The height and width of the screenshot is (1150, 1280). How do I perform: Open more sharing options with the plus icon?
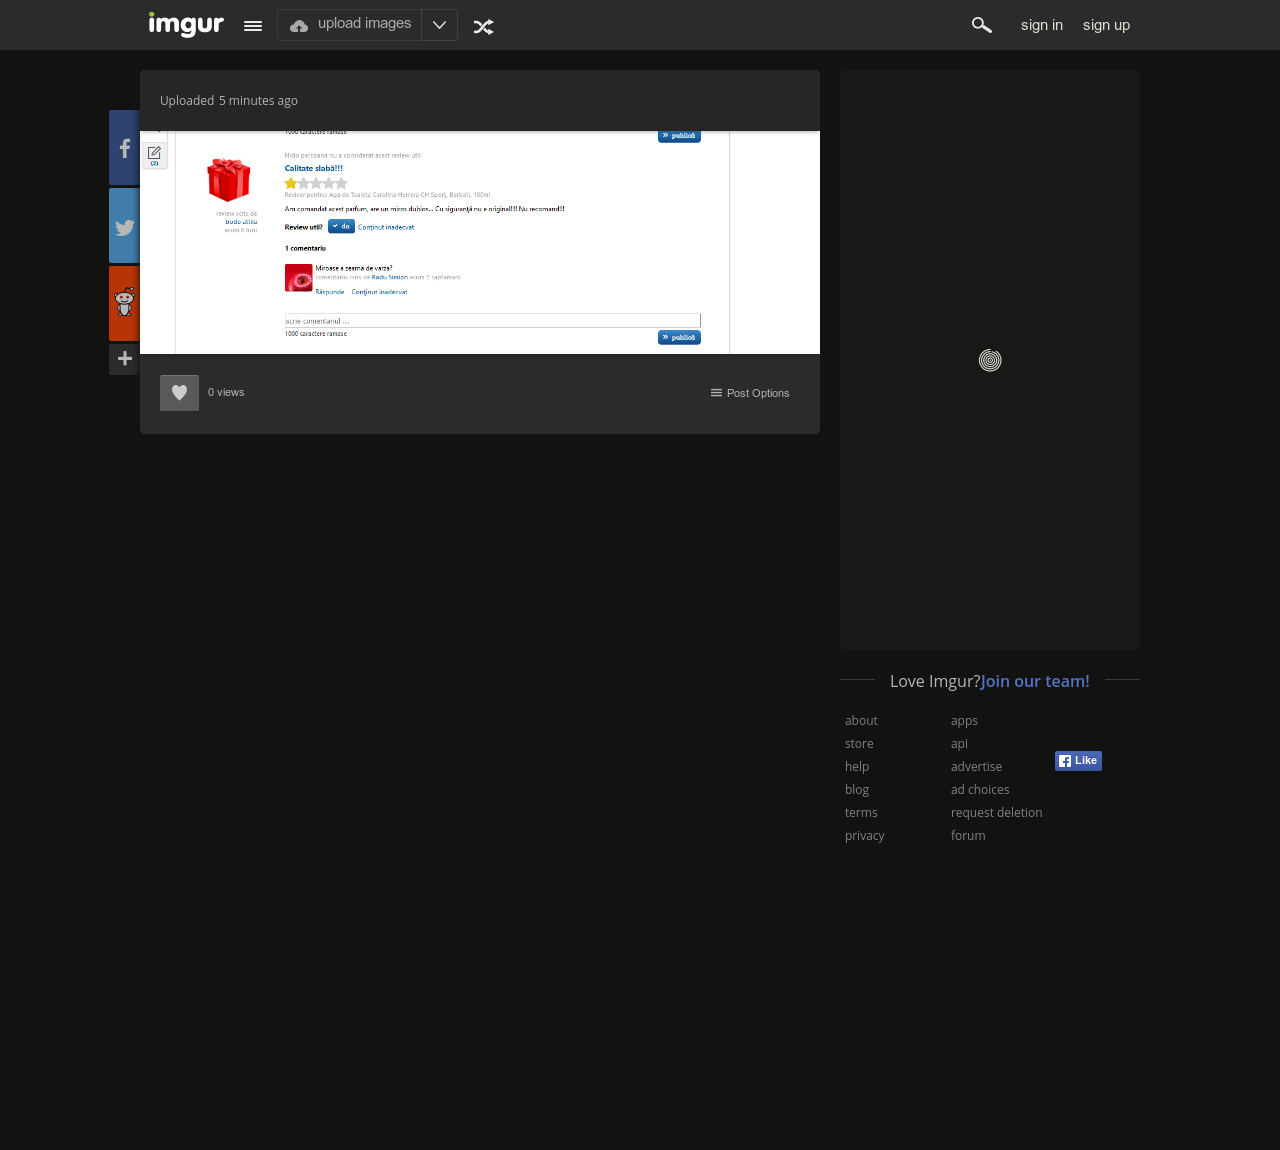[124, 359]
